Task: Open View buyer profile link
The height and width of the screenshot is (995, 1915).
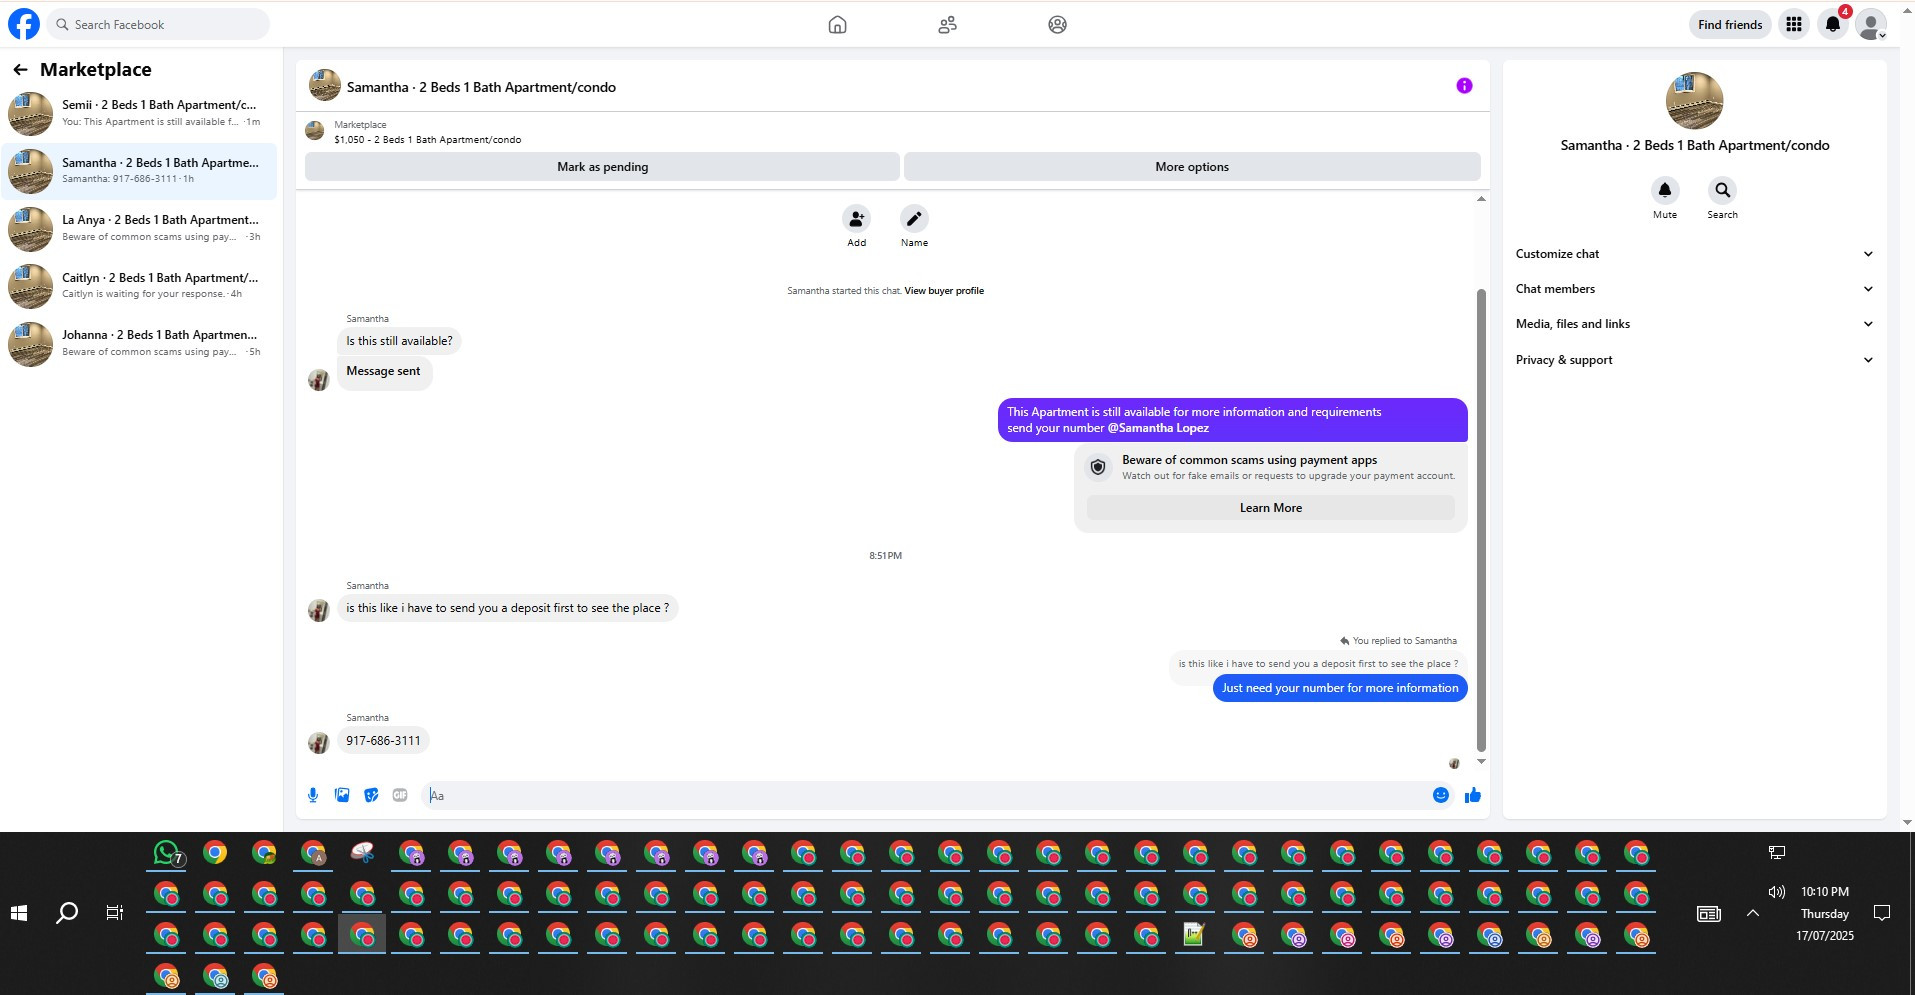Action: [944, 291]
